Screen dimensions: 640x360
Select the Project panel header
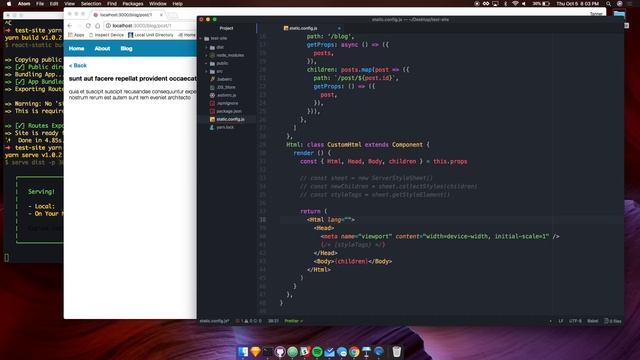(x=227, y=28)
